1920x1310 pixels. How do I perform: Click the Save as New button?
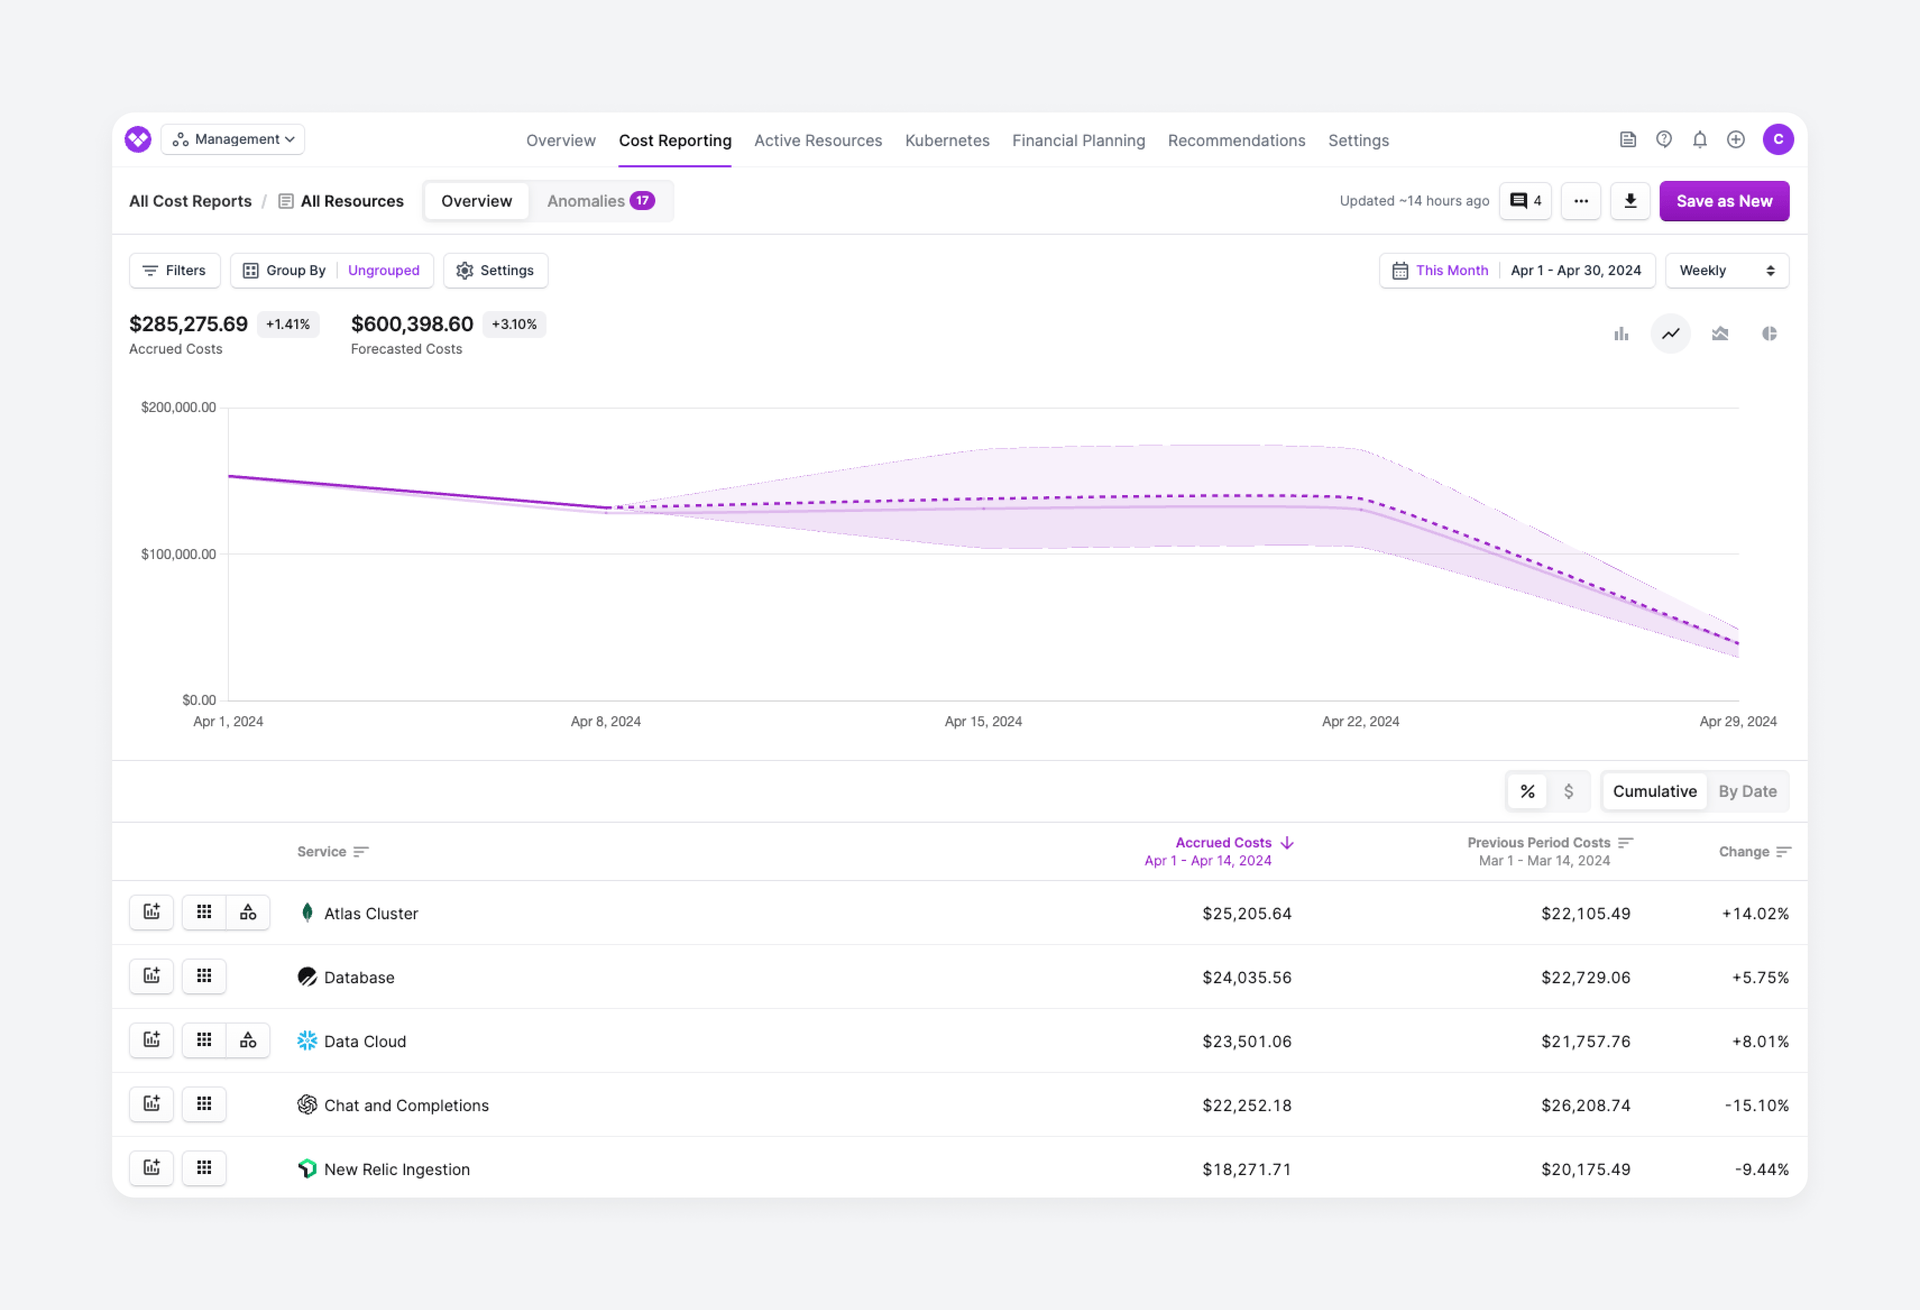(x=1724, y=201)
